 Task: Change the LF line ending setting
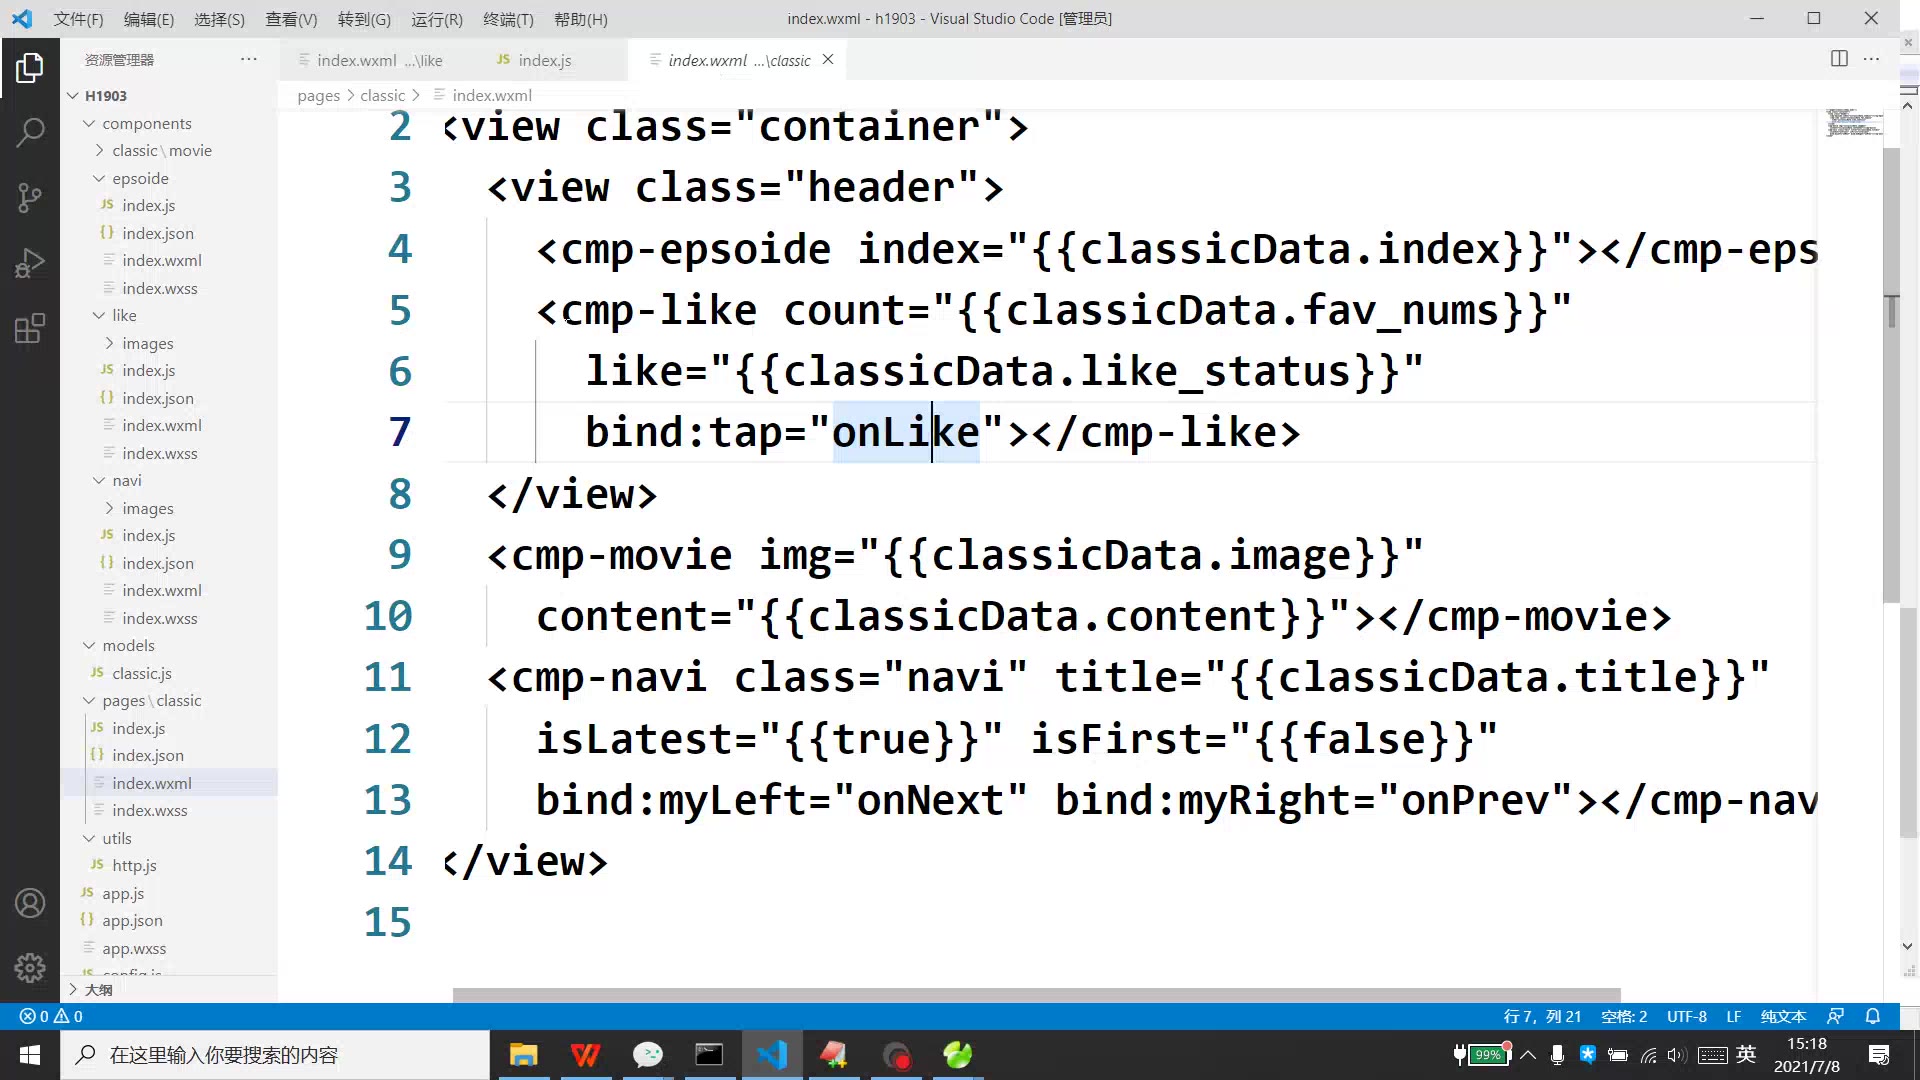(1733, 1016)
